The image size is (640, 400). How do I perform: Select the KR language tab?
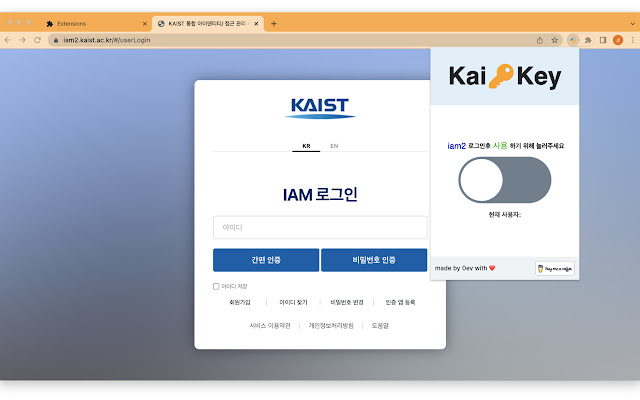coord(306,146)
